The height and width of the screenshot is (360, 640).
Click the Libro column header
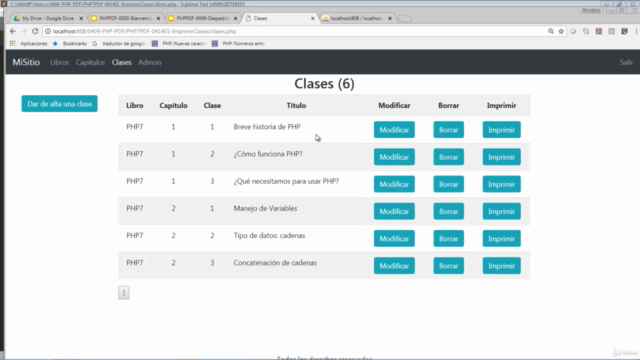[x=135, y=105]
